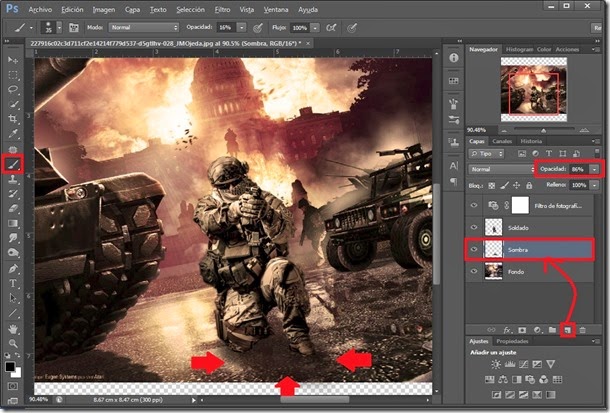Select the Crop tool
610x413 pixels.
[x=13, y=119]
